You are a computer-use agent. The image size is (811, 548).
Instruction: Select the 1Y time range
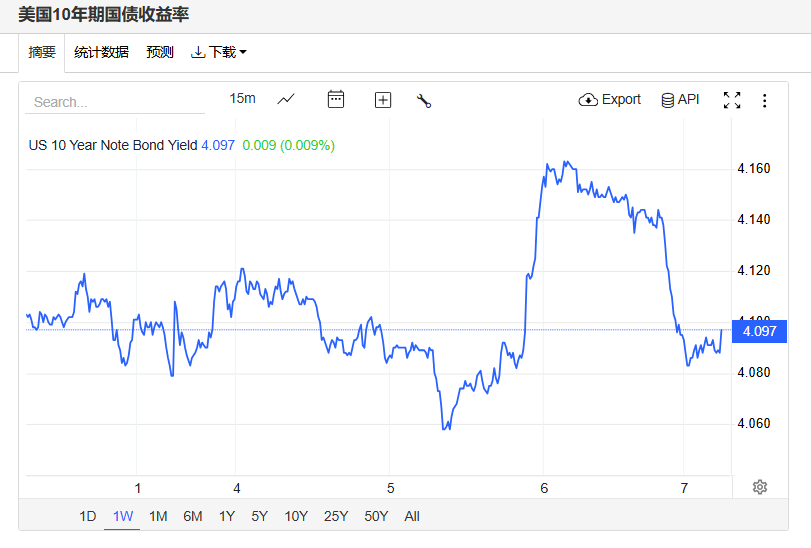pyautogui.click(x=227, y=516)
